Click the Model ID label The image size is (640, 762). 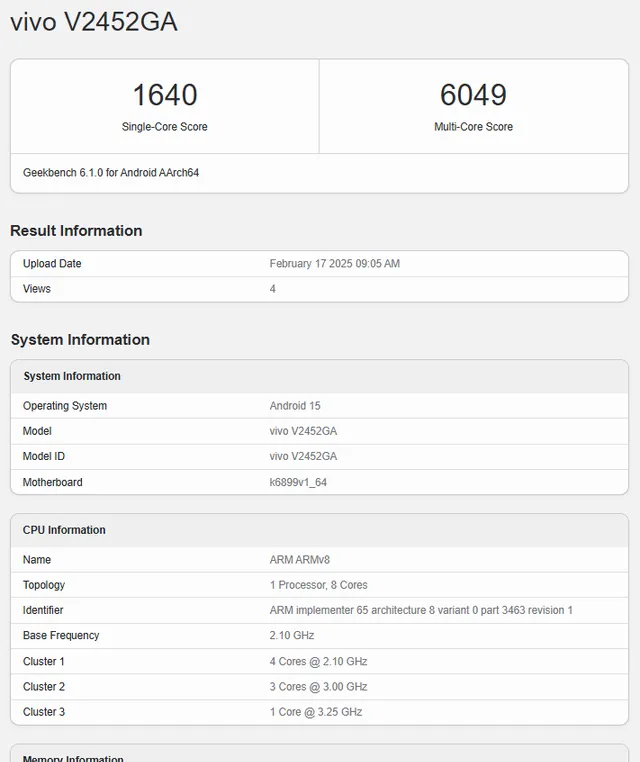(44, 456)
